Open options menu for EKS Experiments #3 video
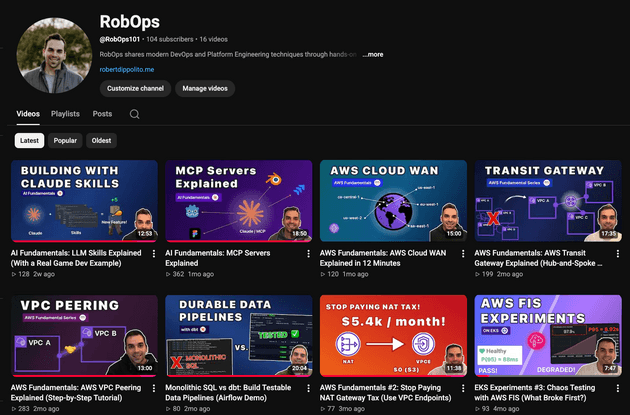The width and height of the screenshot is (630, 415). [x=618, y=388]
